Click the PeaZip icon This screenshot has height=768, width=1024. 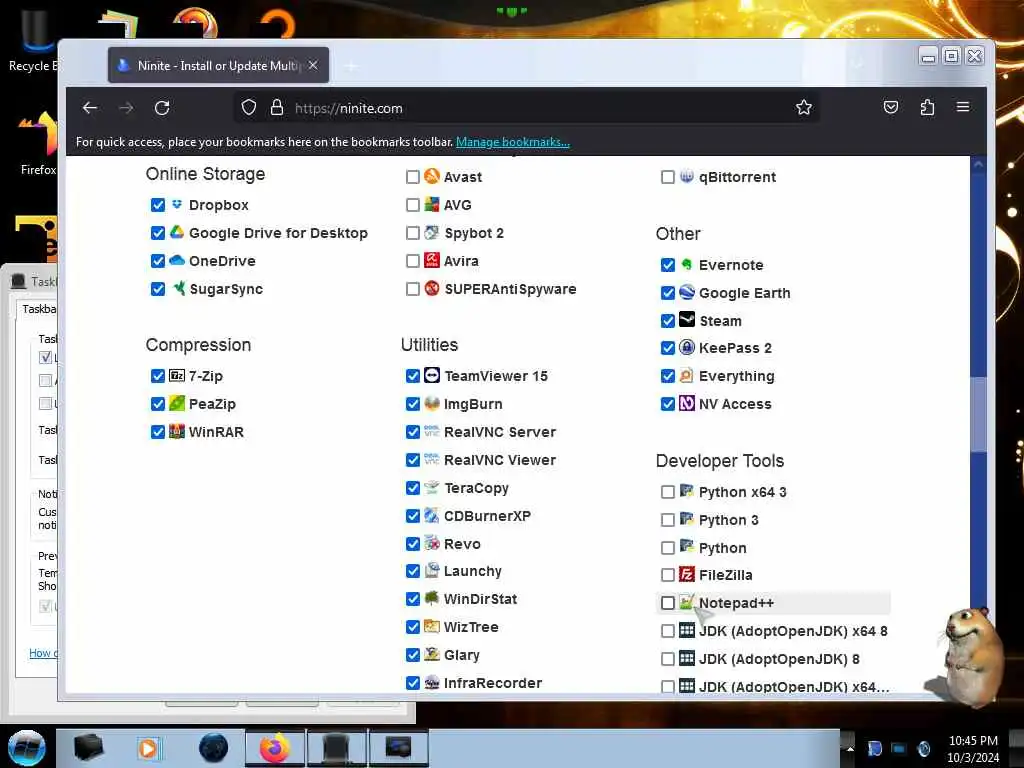(x=177, y=404)
